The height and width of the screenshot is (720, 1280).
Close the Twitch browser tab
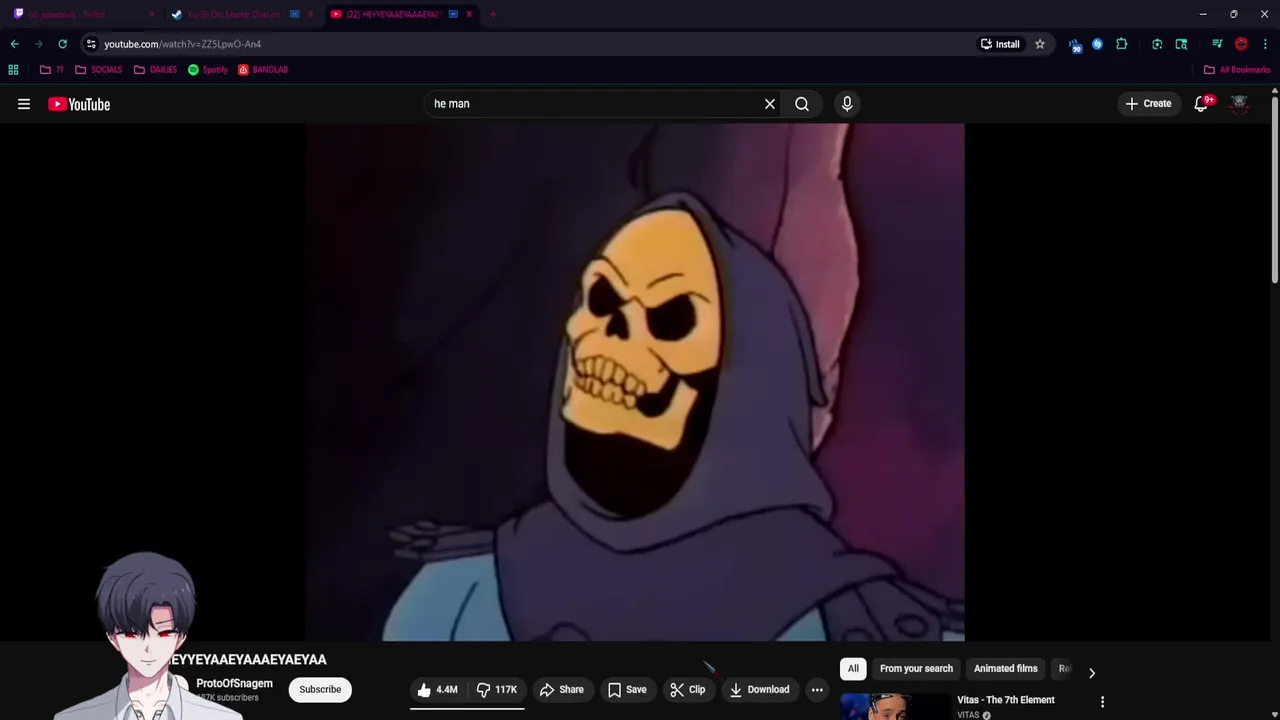152,14
